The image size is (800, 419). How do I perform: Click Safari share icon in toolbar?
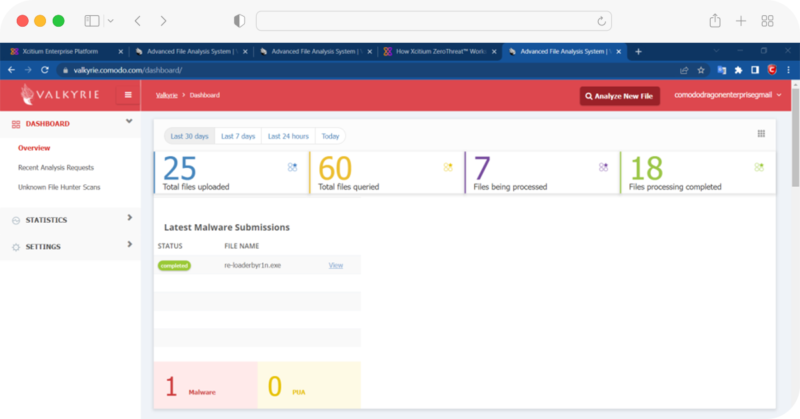715,21
